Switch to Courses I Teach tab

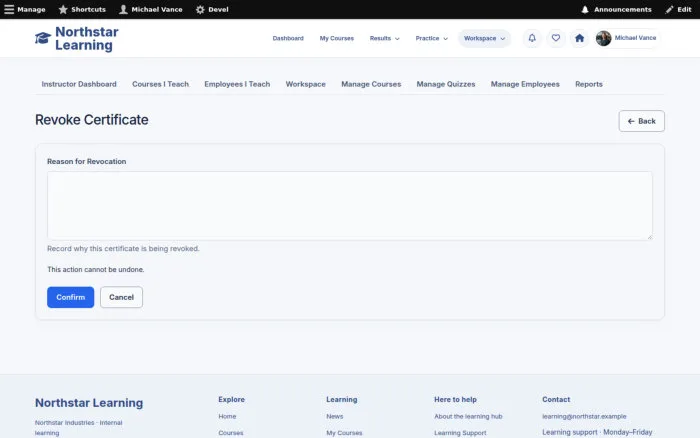tap(161, 84)
